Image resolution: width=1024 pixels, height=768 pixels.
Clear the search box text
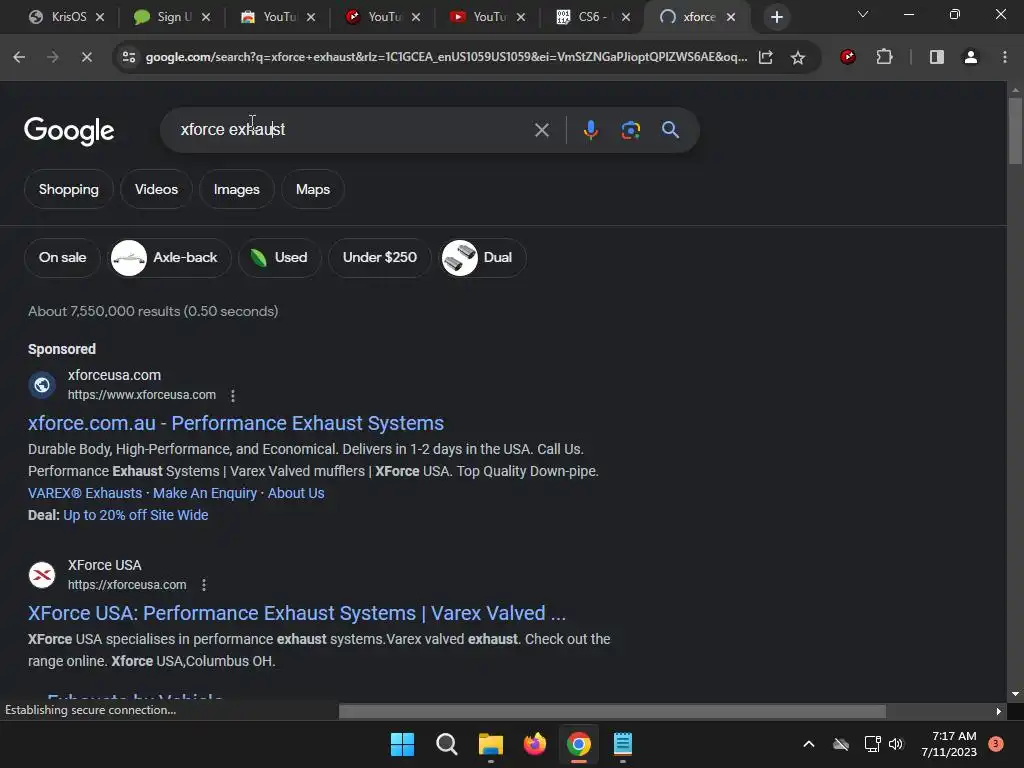[541, 130]
